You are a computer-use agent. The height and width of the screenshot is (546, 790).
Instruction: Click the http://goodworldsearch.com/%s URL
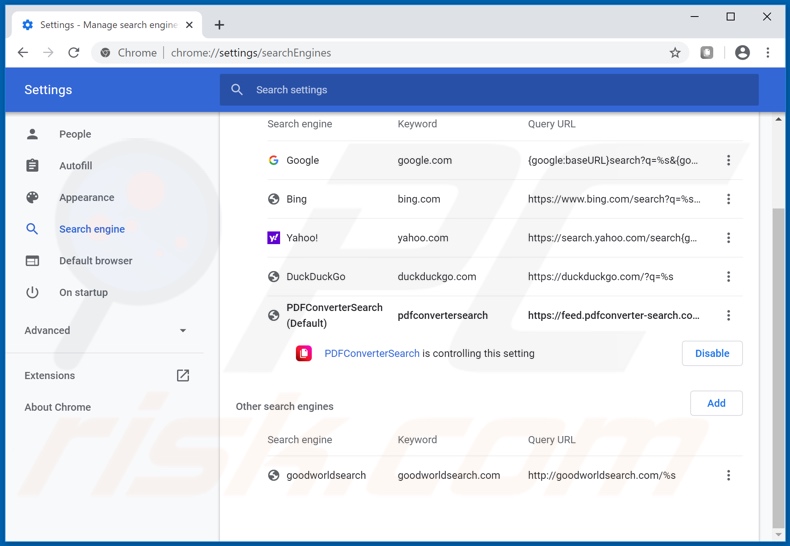pos(602,475)
